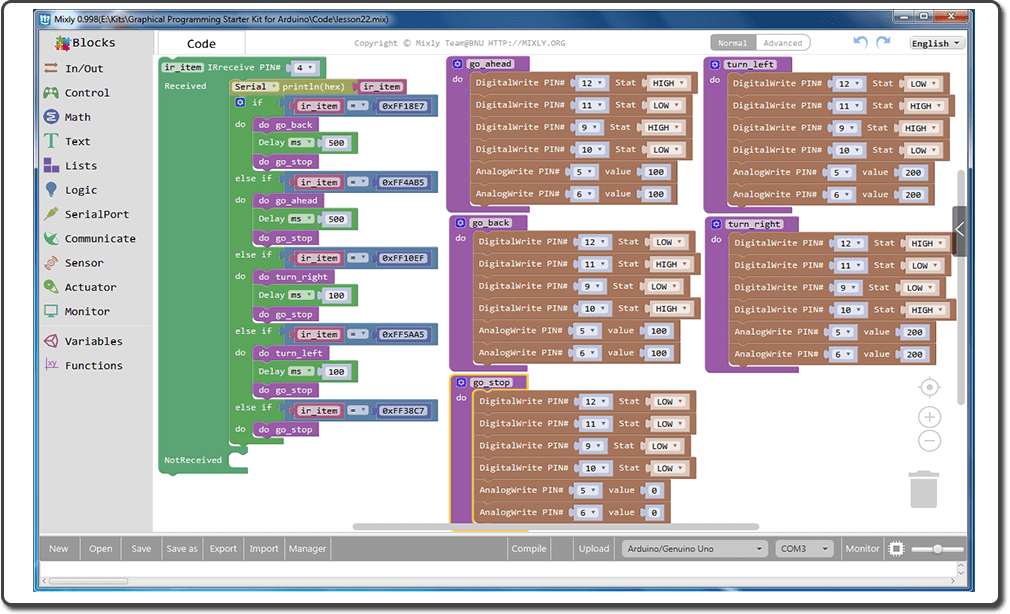The image size is (1010, 614).
Task: Adjust the zoom slider at bottom right
Action: [x=938, y=548]
